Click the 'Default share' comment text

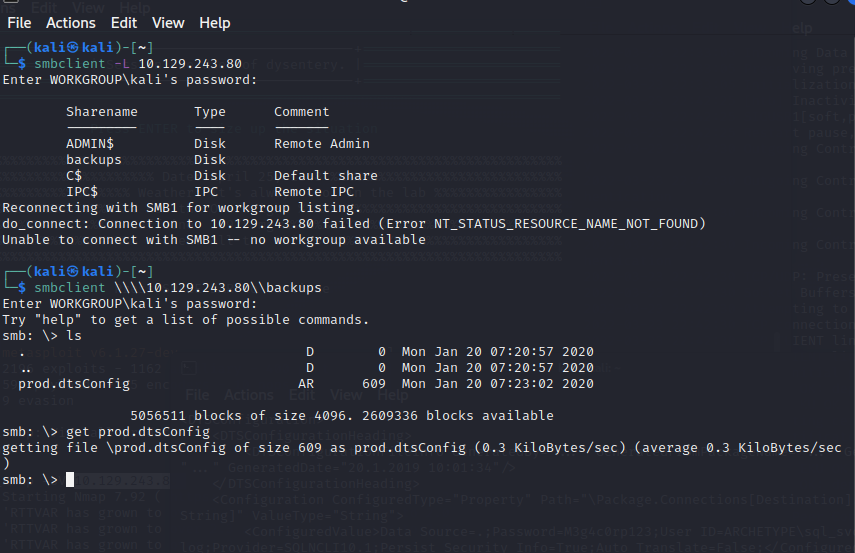tap(326, 176)
